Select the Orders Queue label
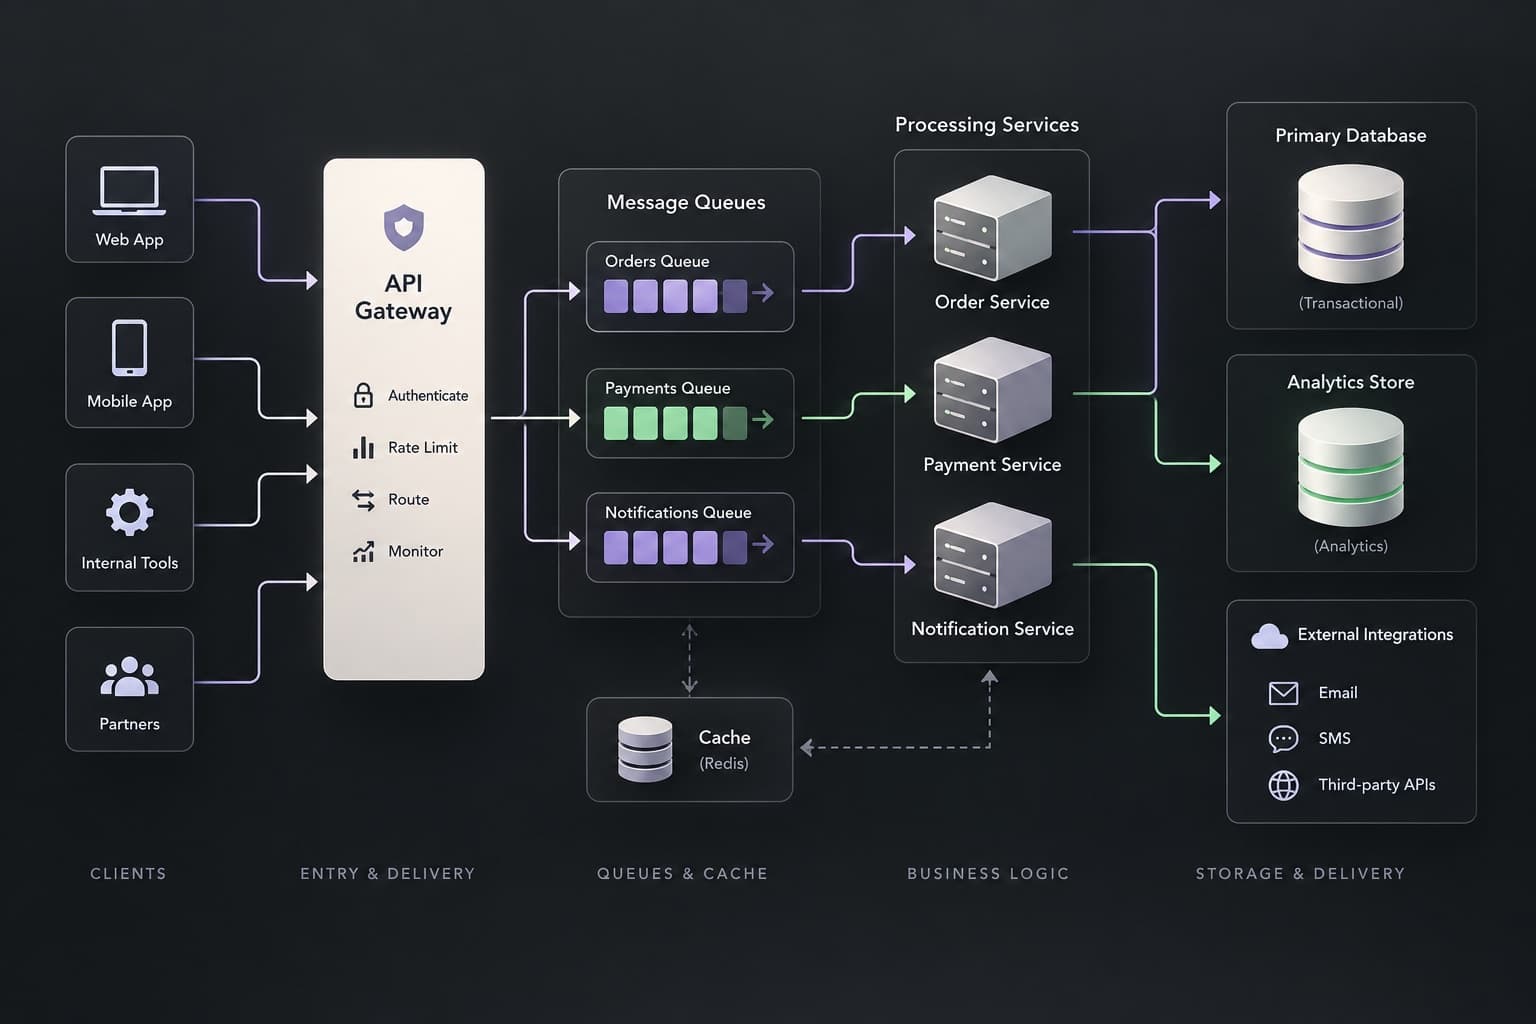Viewport: 1536px width, 1024px height. tap(657, 261)
